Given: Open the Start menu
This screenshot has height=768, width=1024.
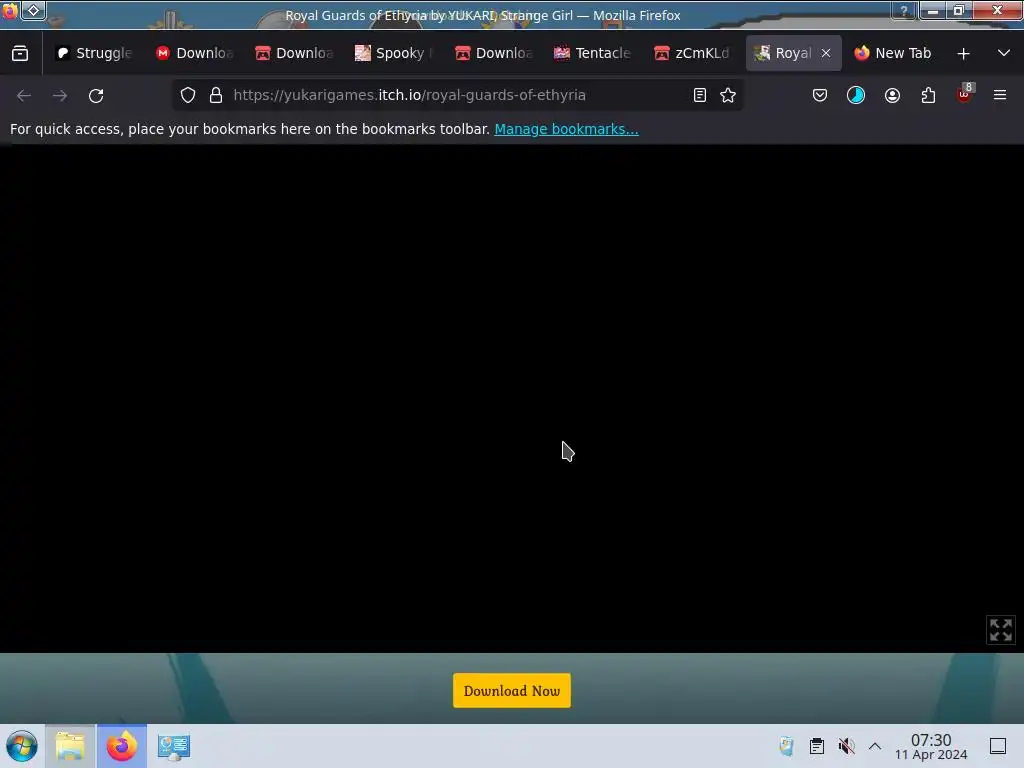Looking at the screenshot, I should (x=22, y=746).
